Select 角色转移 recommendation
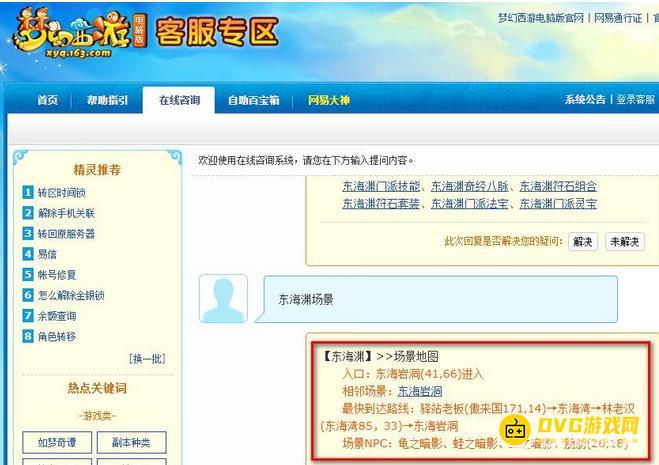The image size is (659, 465). tap(57, 336)
